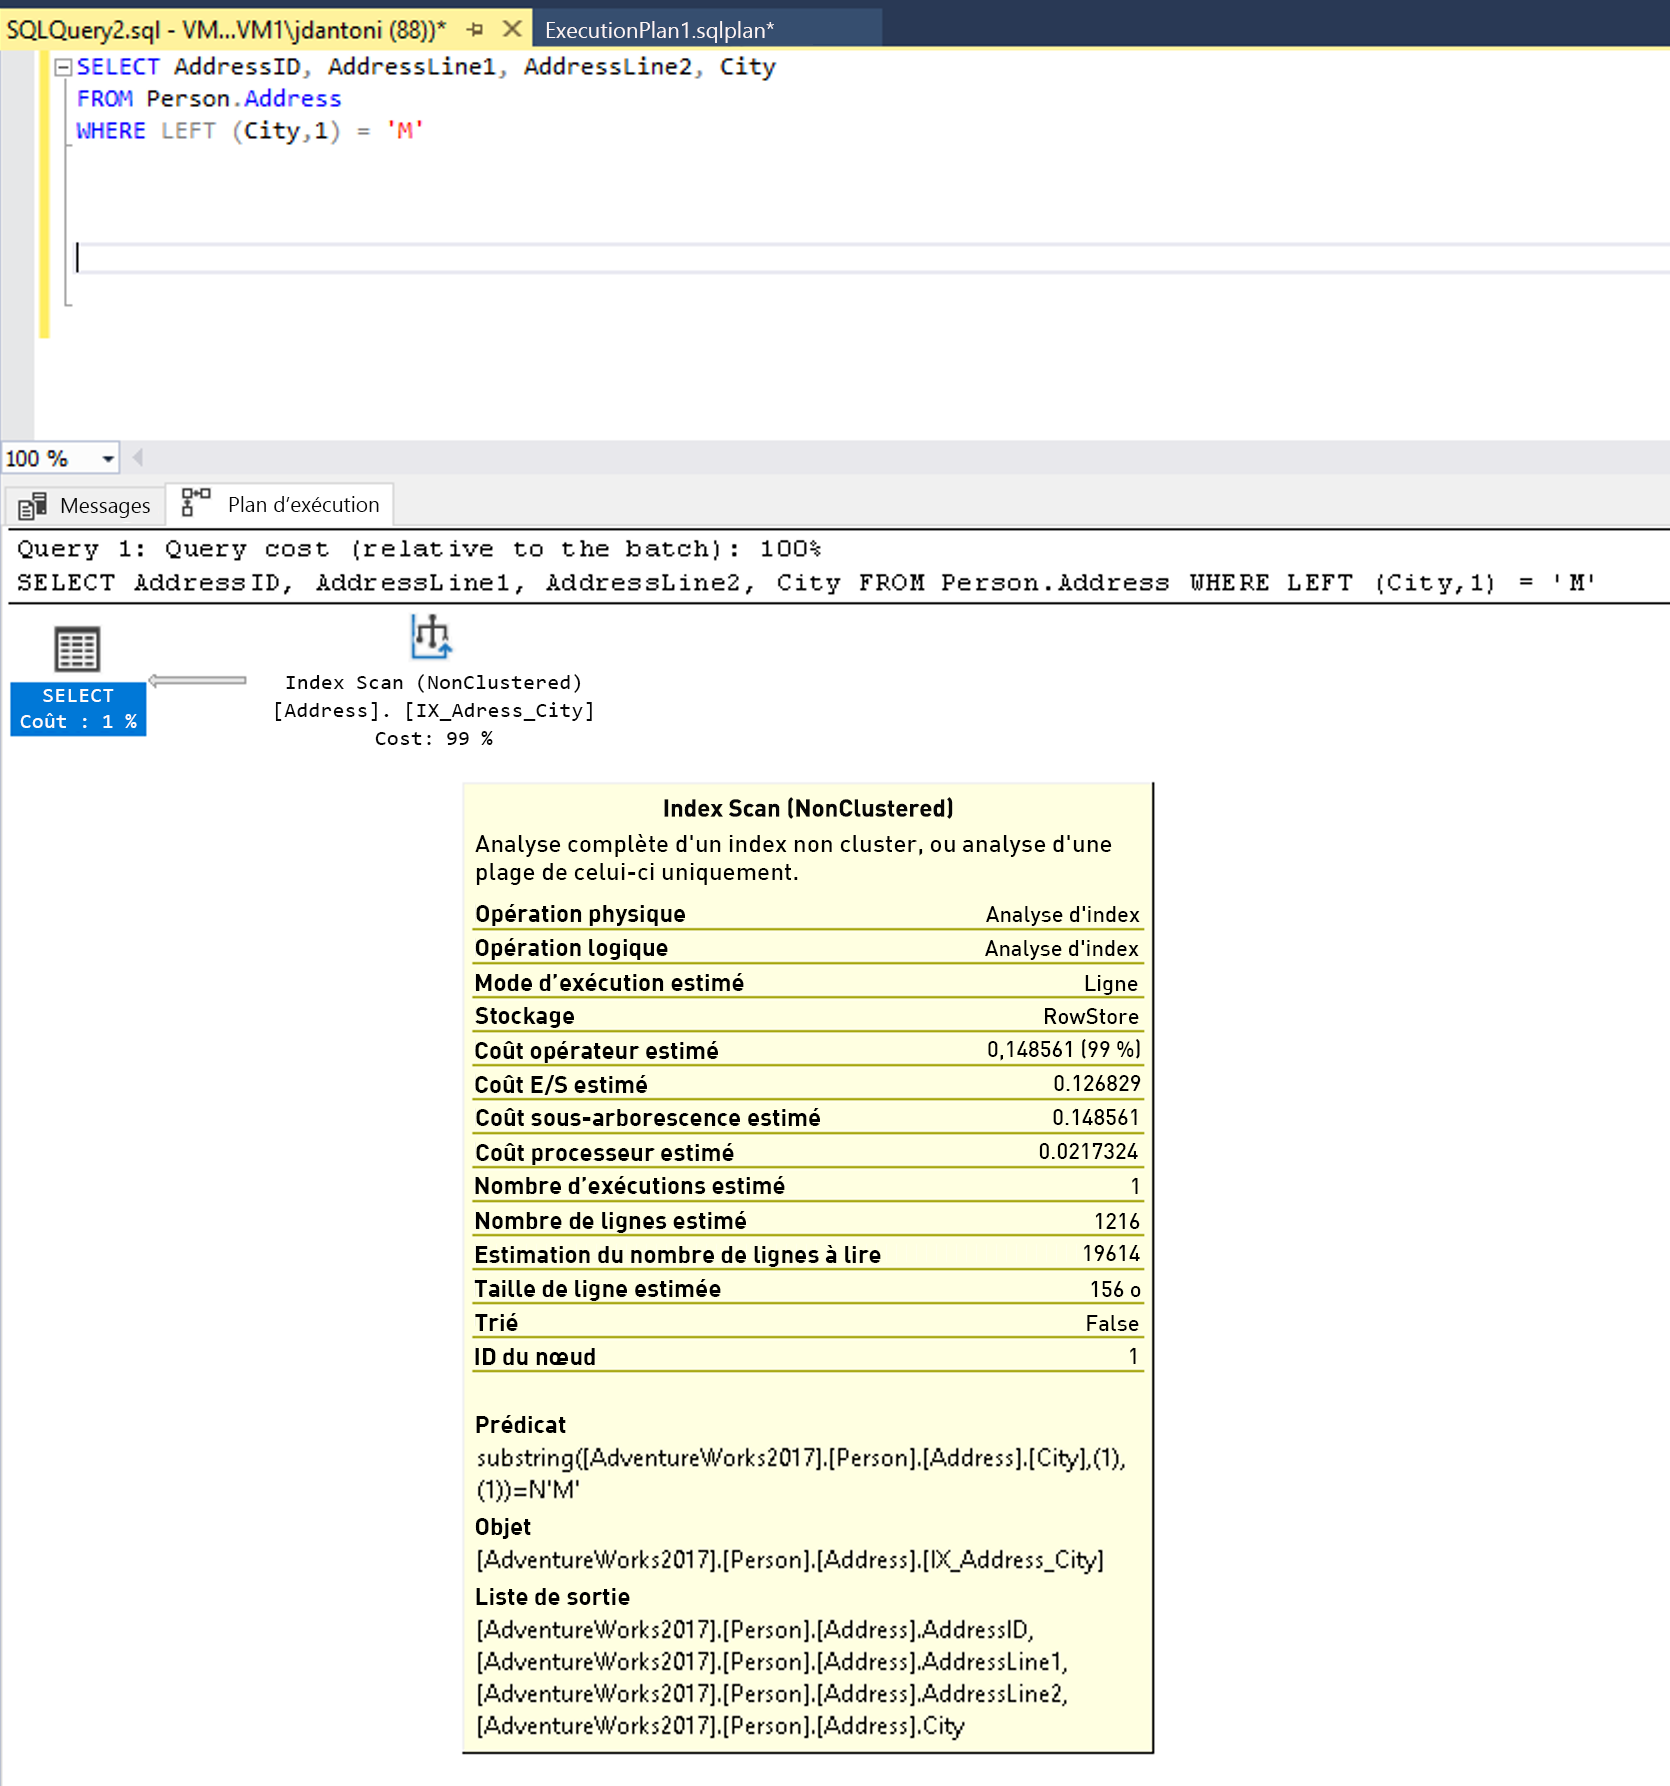Image resolution: width=1670 pixels, height=1786 pixels.
Task: Switch to ExecutionPlan1.sqlplan tab
Action: tap(659, 30)
